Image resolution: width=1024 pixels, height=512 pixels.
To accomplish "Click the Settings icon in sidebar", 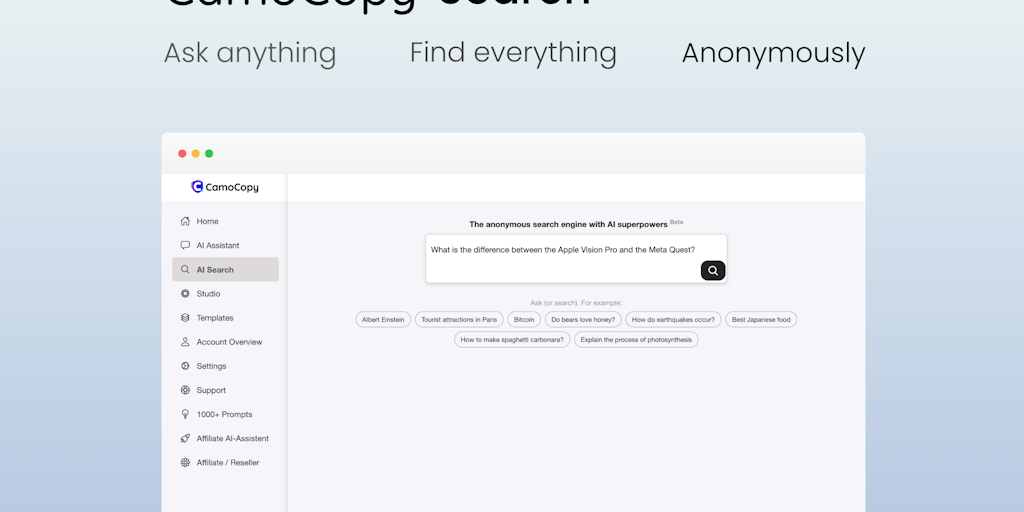I will 185,366.
